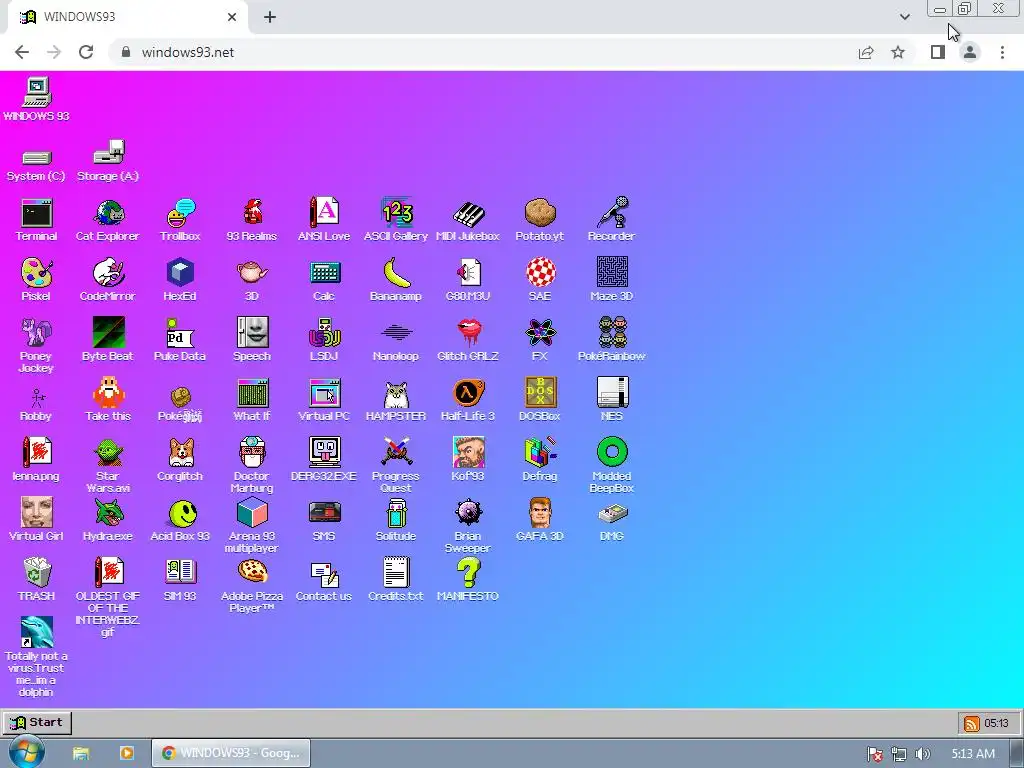Open a new browser tab

point(270,17)
